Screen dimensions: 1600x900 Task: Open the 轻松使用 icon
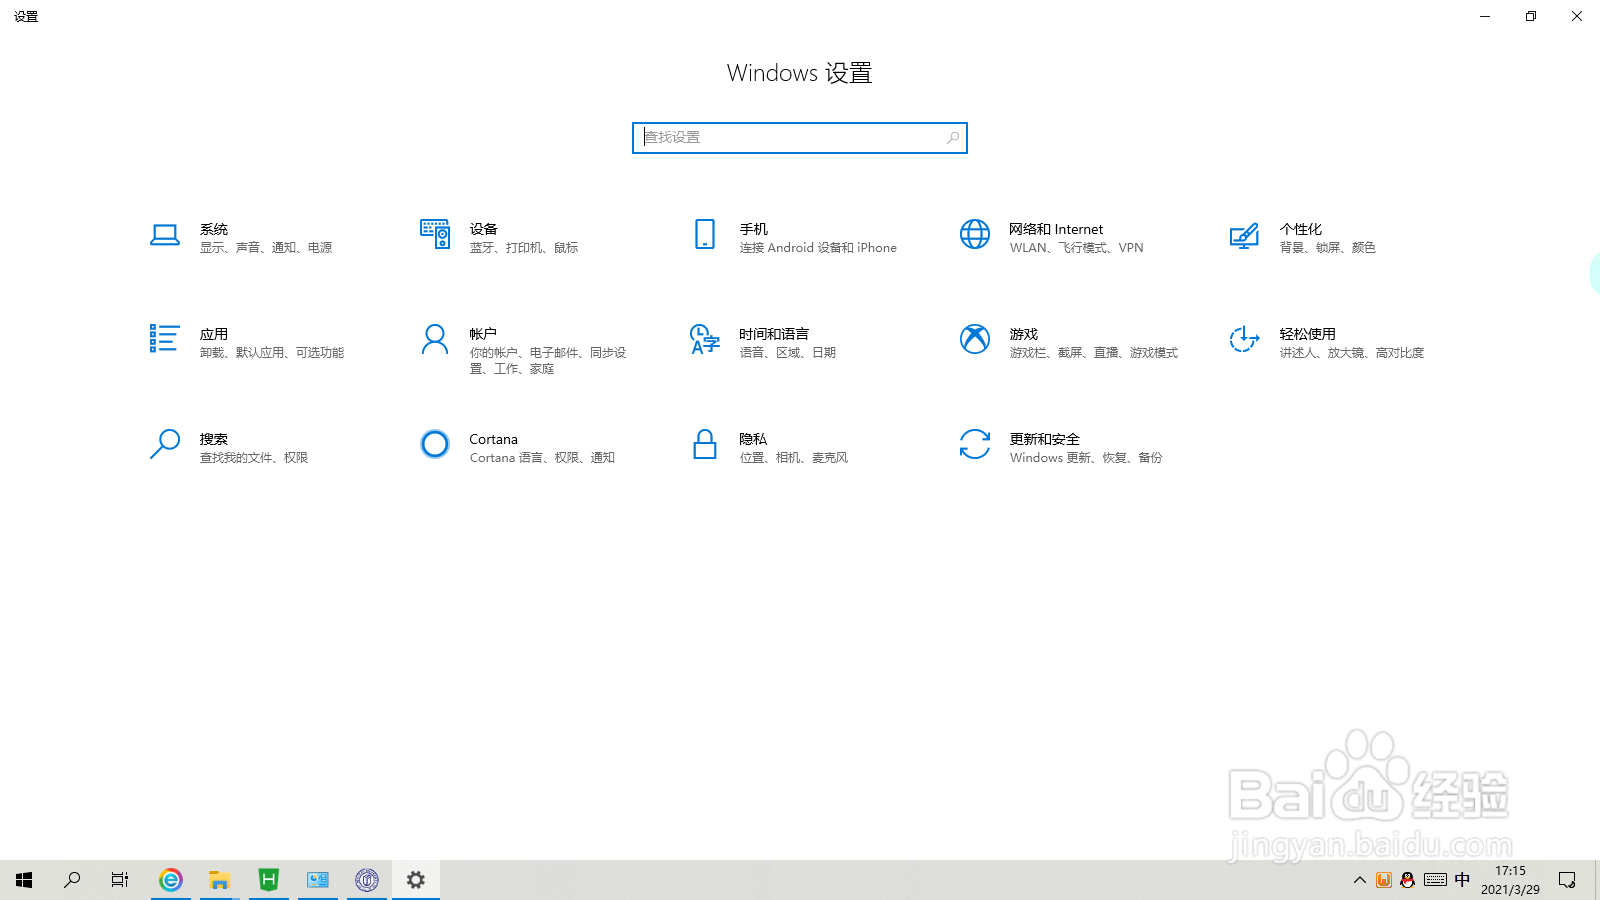point(1245,339)
